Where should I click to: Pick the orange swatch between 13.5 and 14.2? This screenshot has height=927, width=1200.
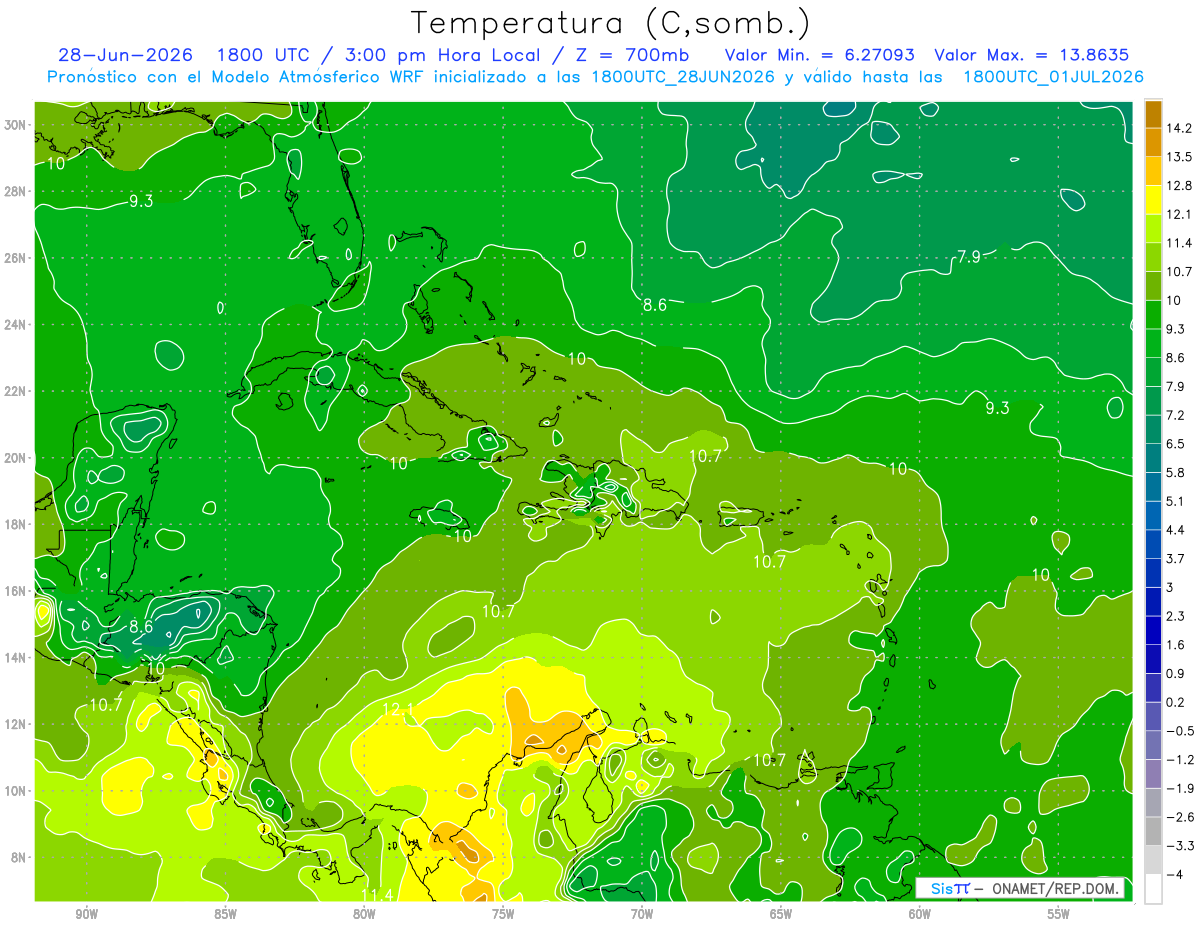coord(1153,143)
